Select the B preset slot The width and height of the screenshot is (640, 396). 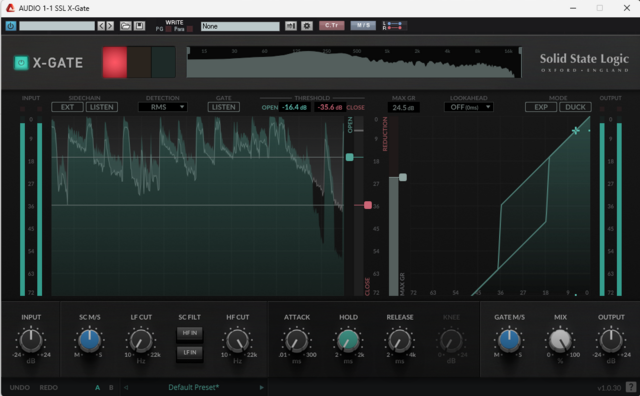point(111,387)
